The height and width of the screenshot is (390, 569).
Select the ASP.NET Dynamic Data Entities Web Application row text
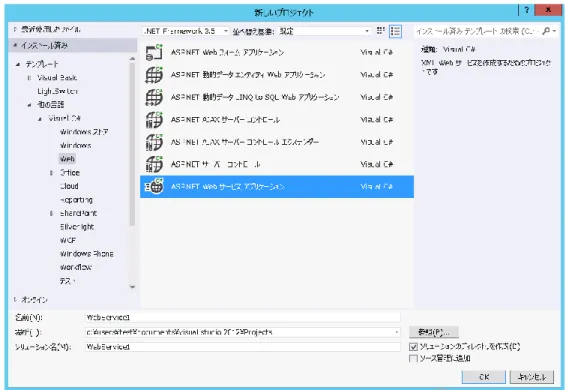tap(248, 75)
